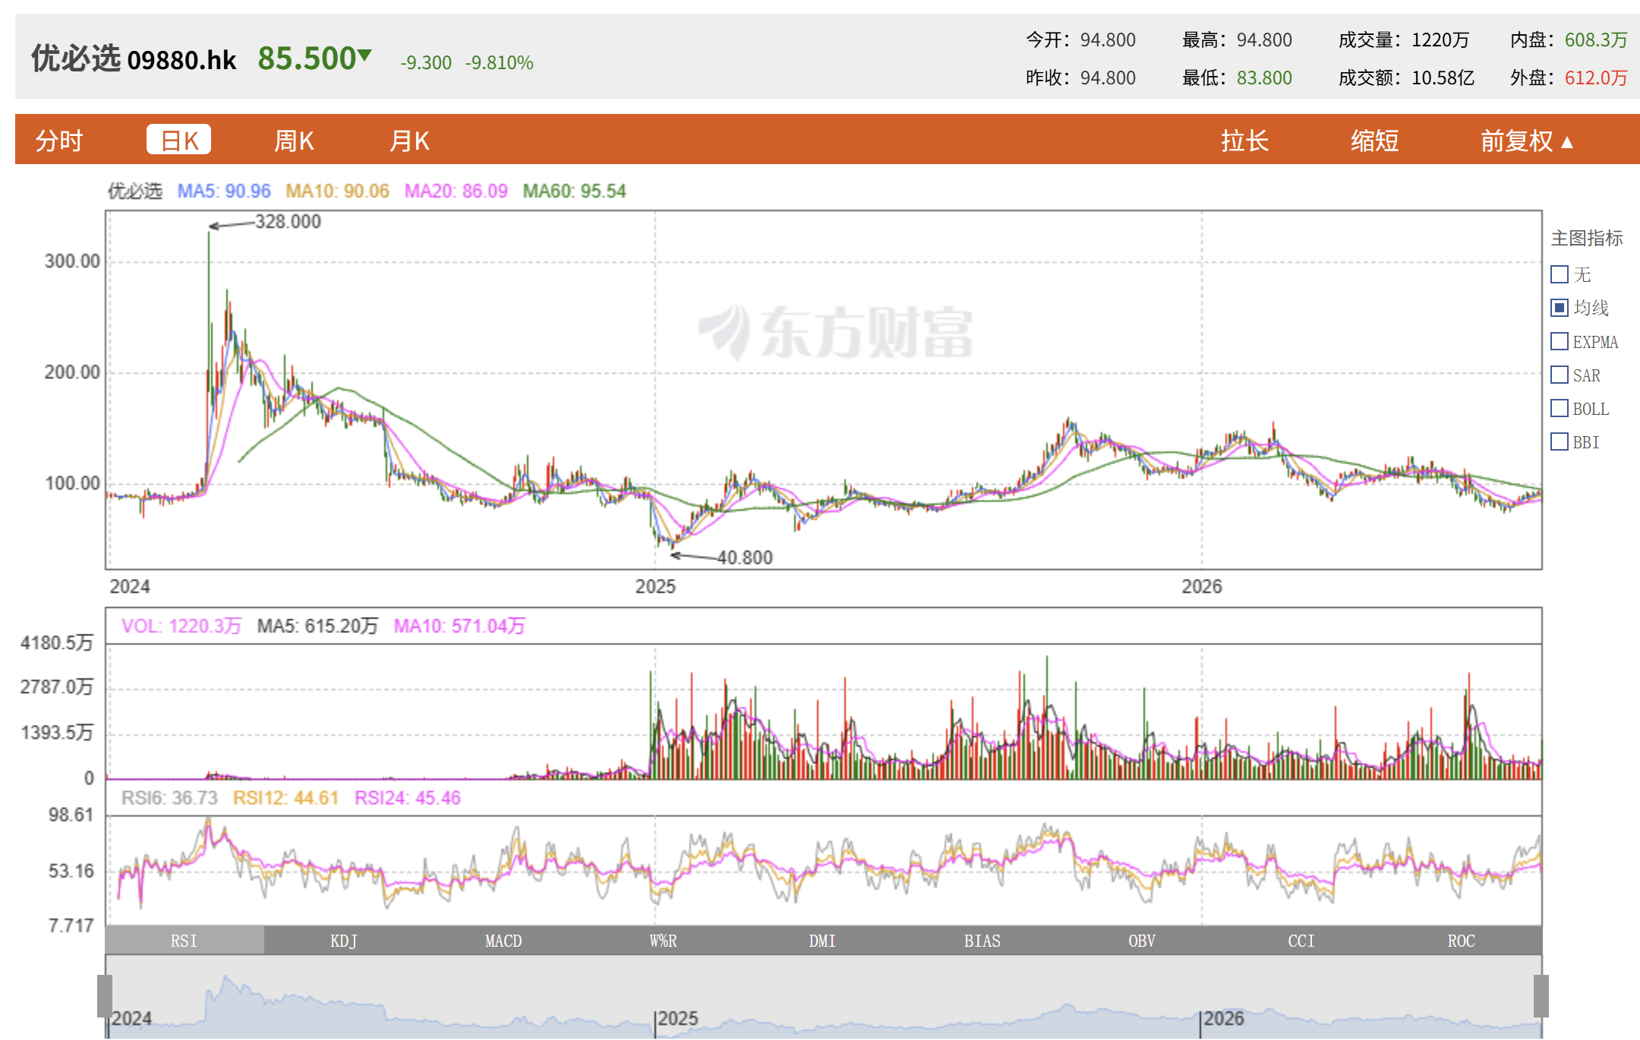Screen dimensions: 1640x1040
Task: Enable the BBI indicator checkbox
Action: tap(1559, 441)
